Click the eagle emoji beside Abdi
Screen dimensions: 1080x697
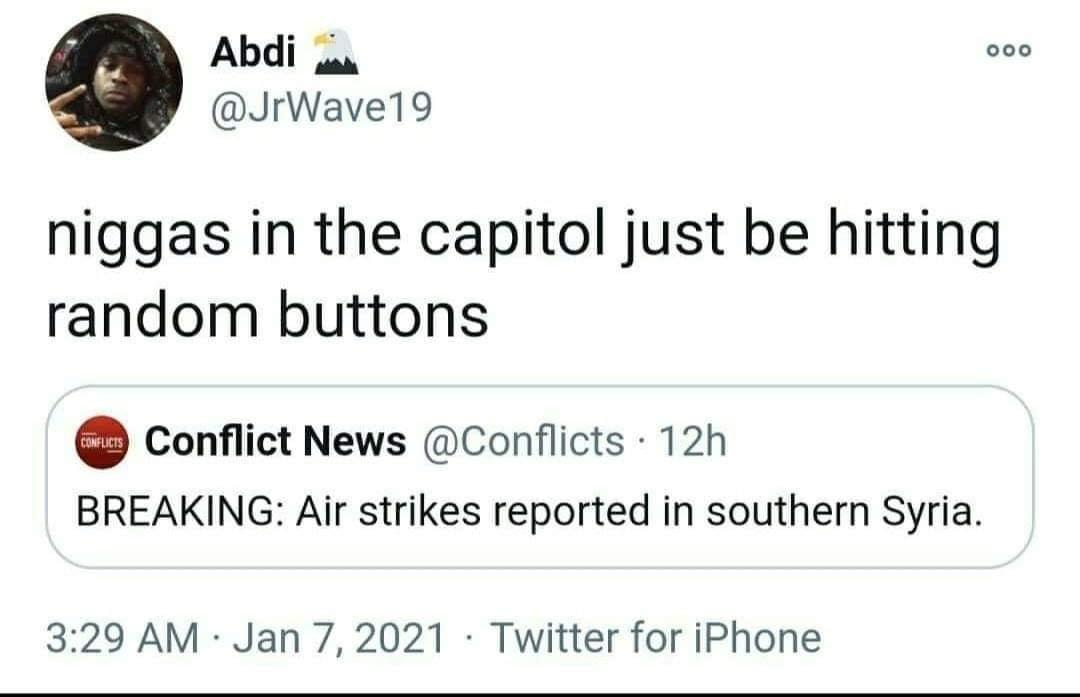335,50
